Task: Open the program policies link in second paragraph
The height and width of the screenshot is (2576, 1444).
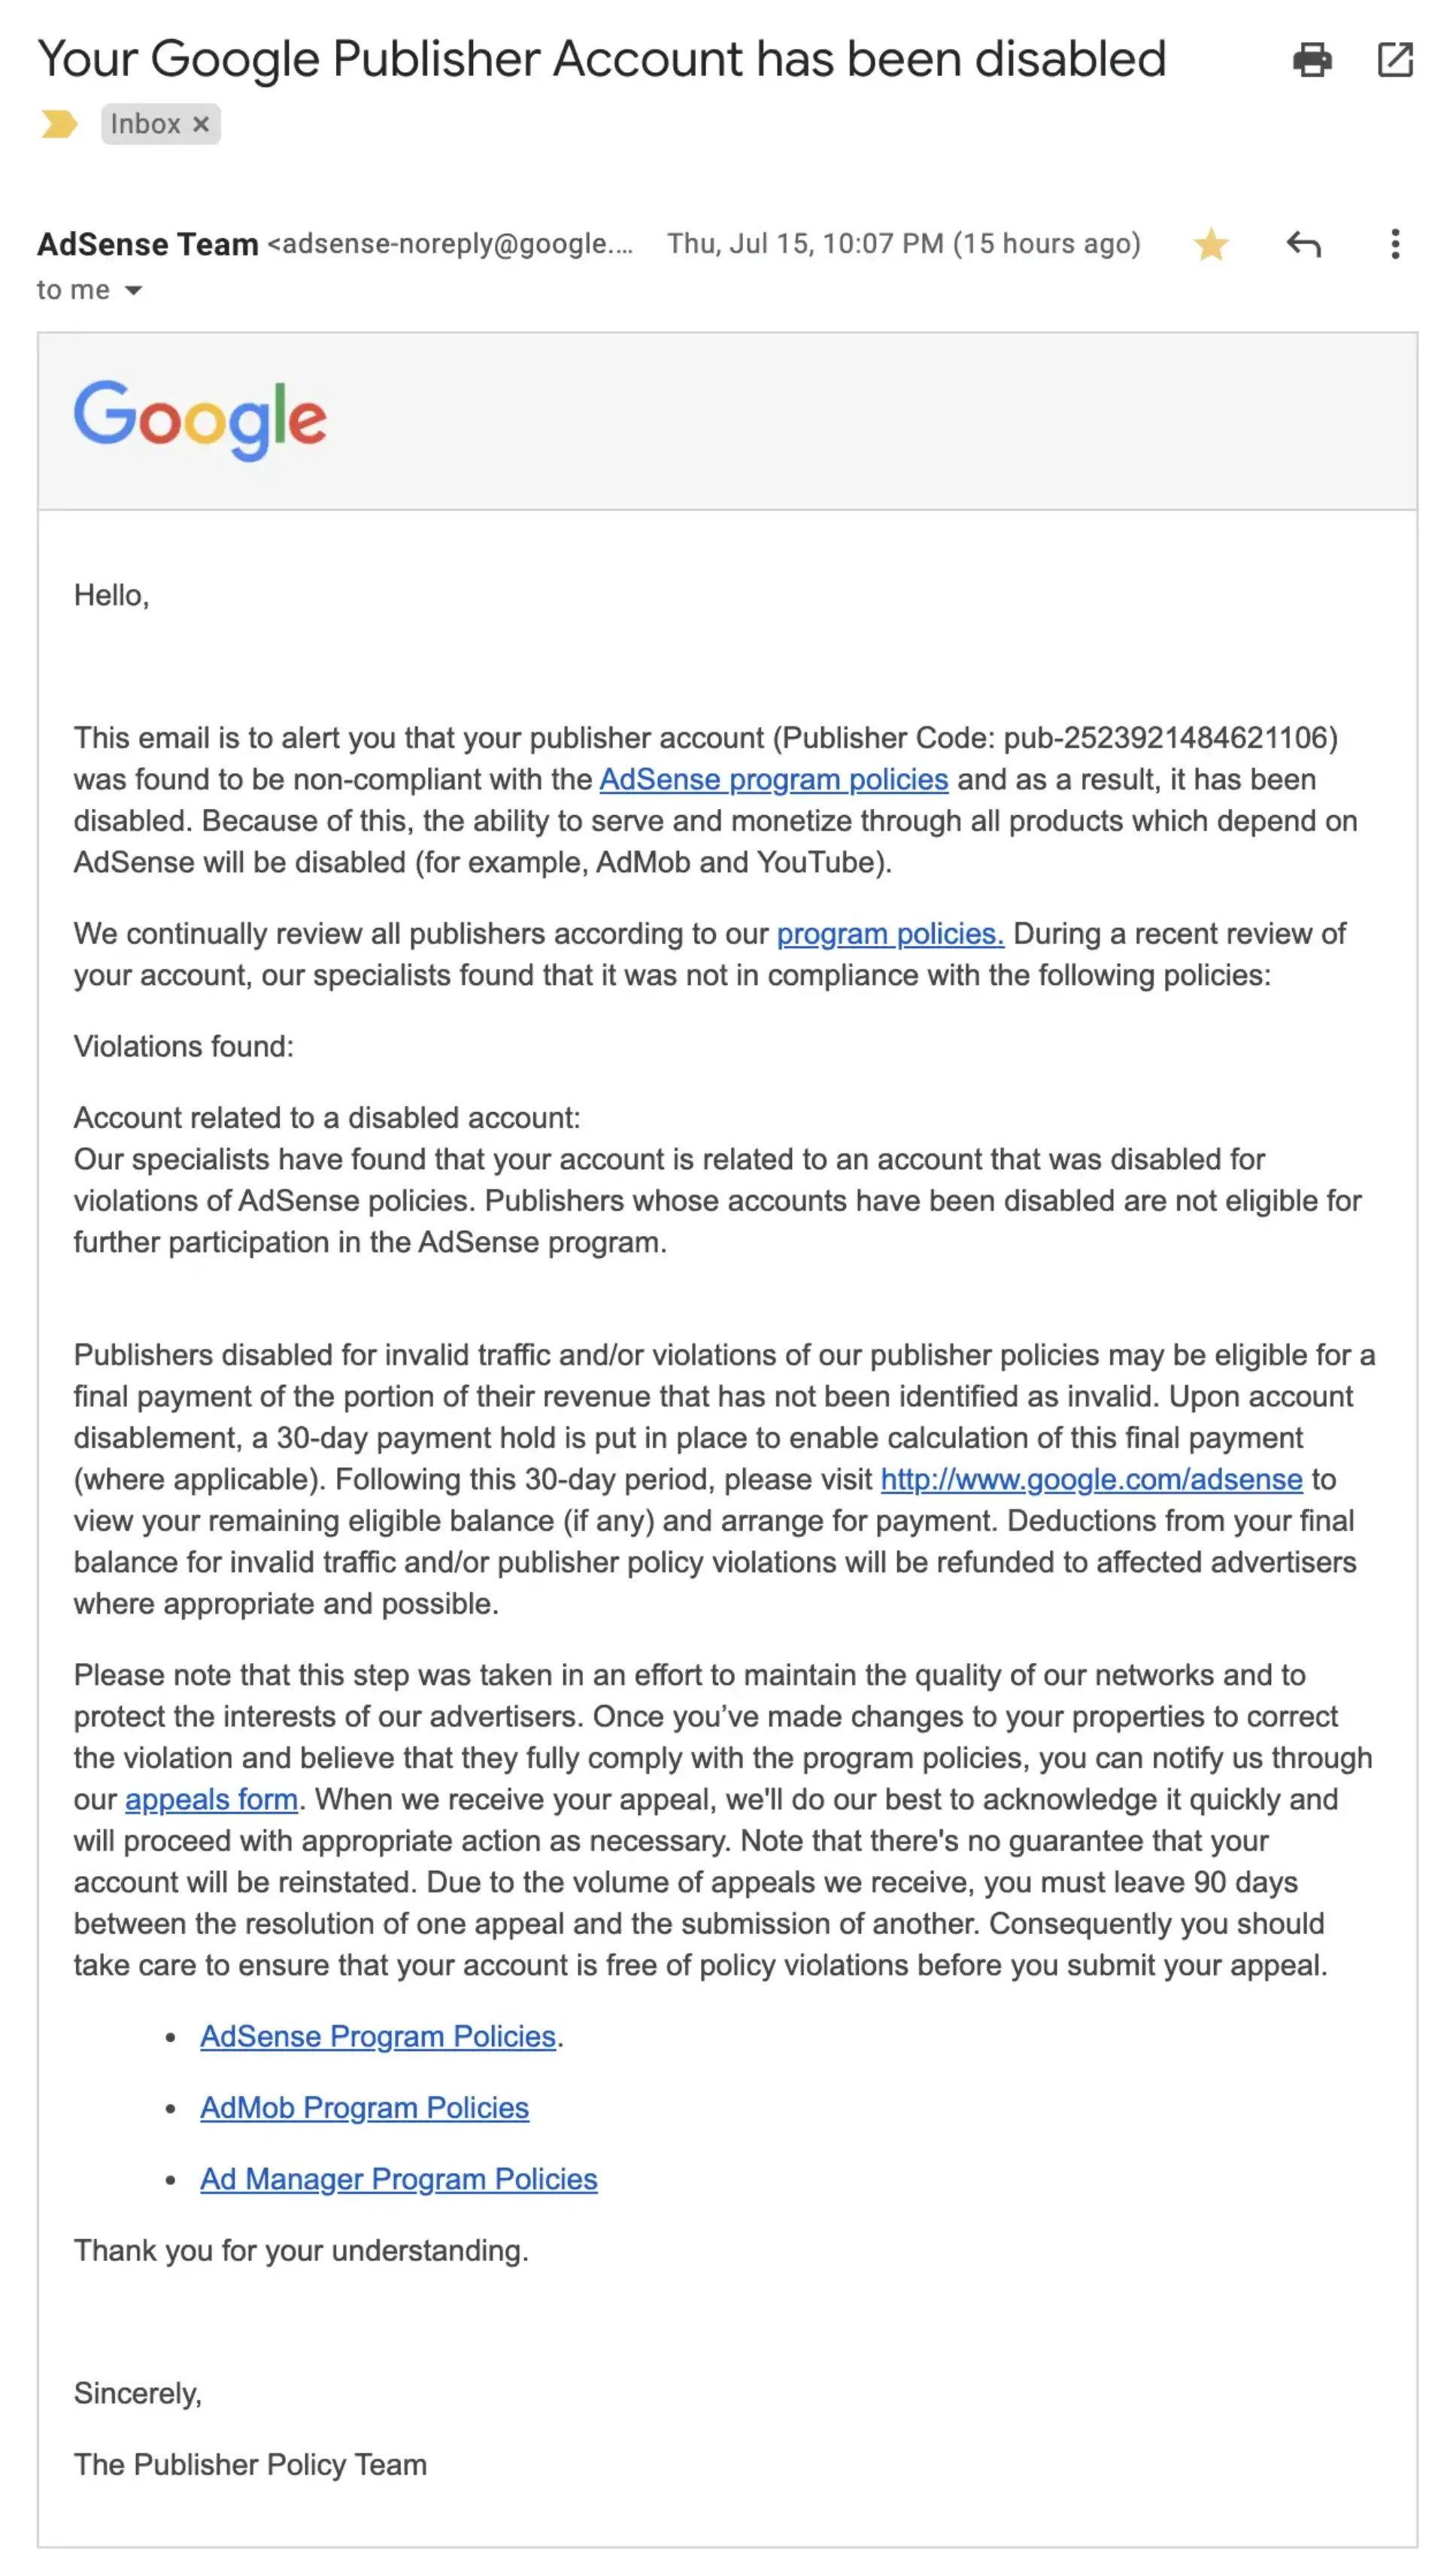Action: [x=889, y=934]
